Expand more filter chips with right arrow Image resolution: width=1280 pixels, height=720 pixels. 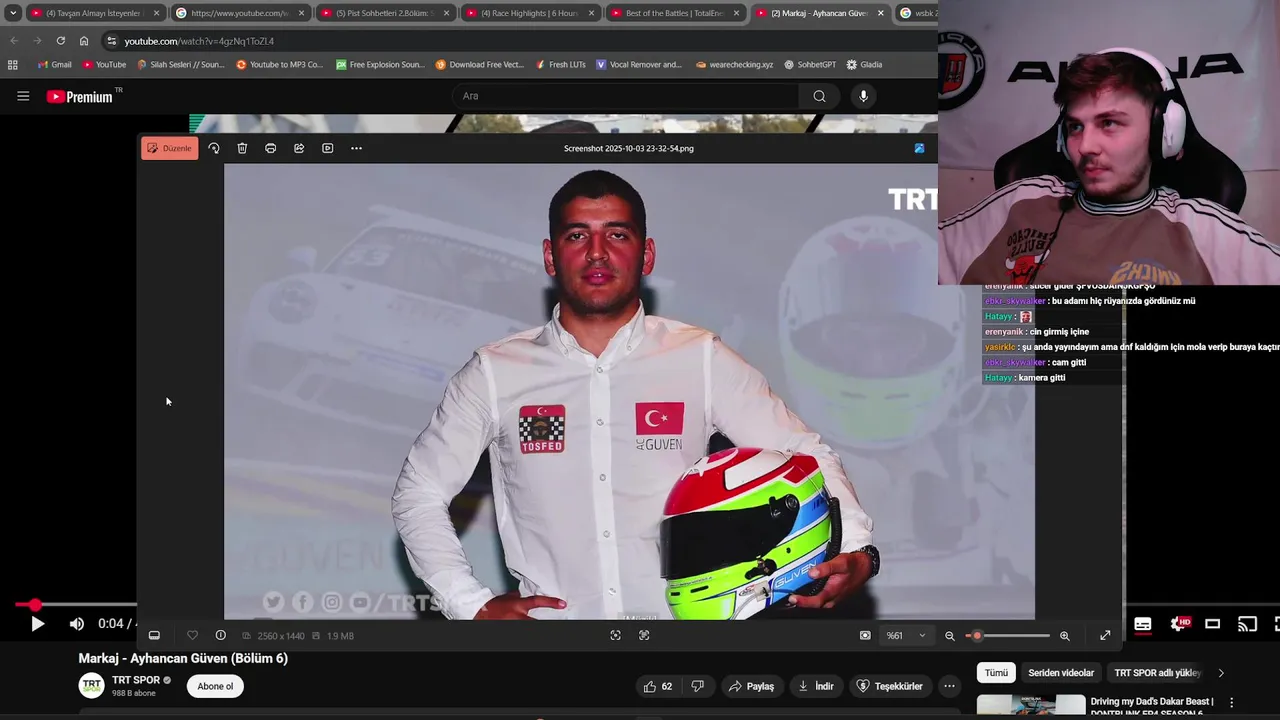tap(1221, 673)
